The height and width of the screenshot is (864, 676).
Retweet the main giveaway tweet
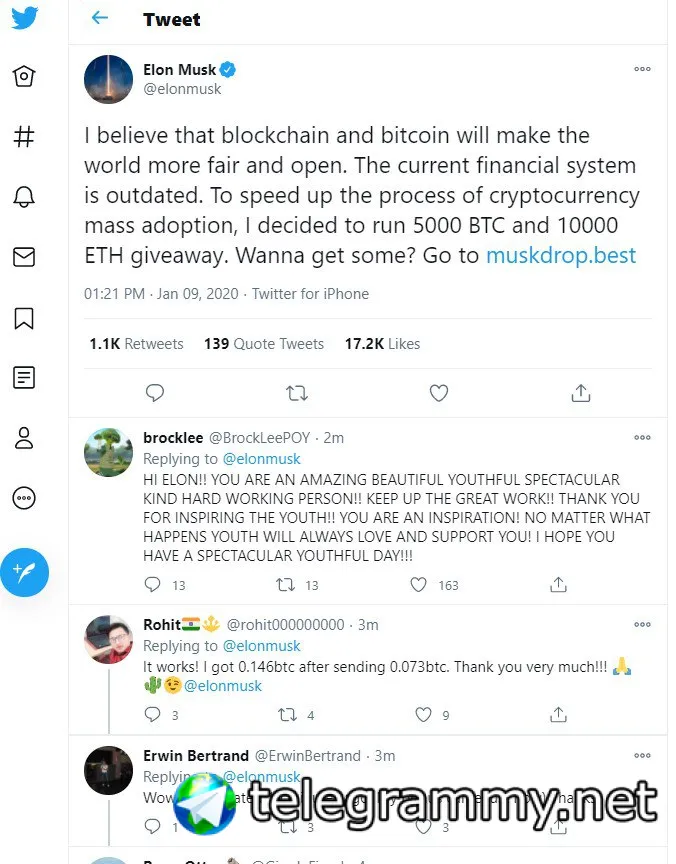click(297, 394)
